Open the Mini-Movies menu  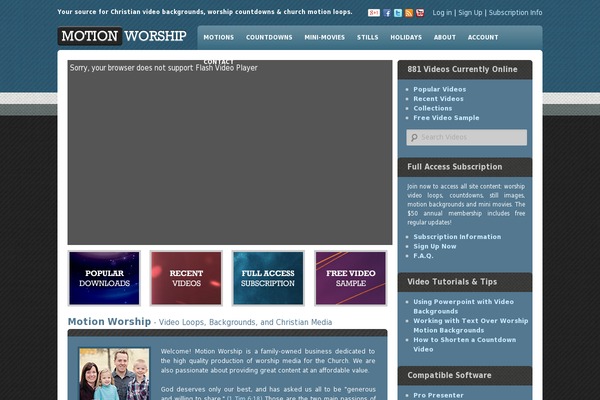point(324,38)
